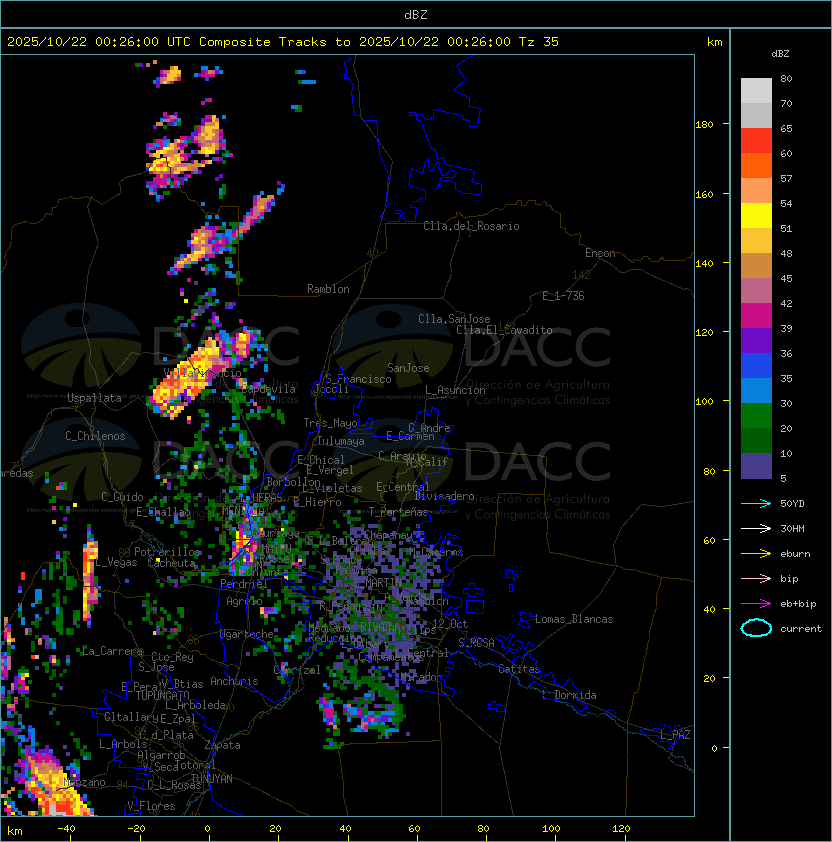Image resolution: width=832 pixels, height=842 pixels.
Task: Click the 'Encon' map label
Action: click(x=600, y=253)
